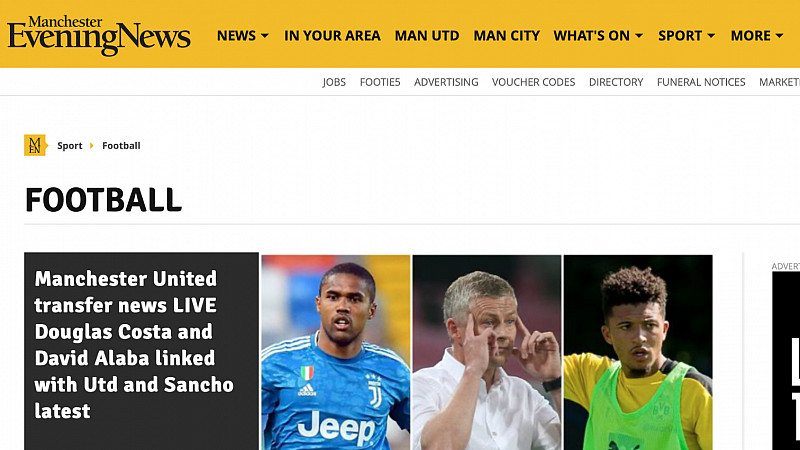
Task: Open the MORE dropdown menu
Action: [757, 36]
